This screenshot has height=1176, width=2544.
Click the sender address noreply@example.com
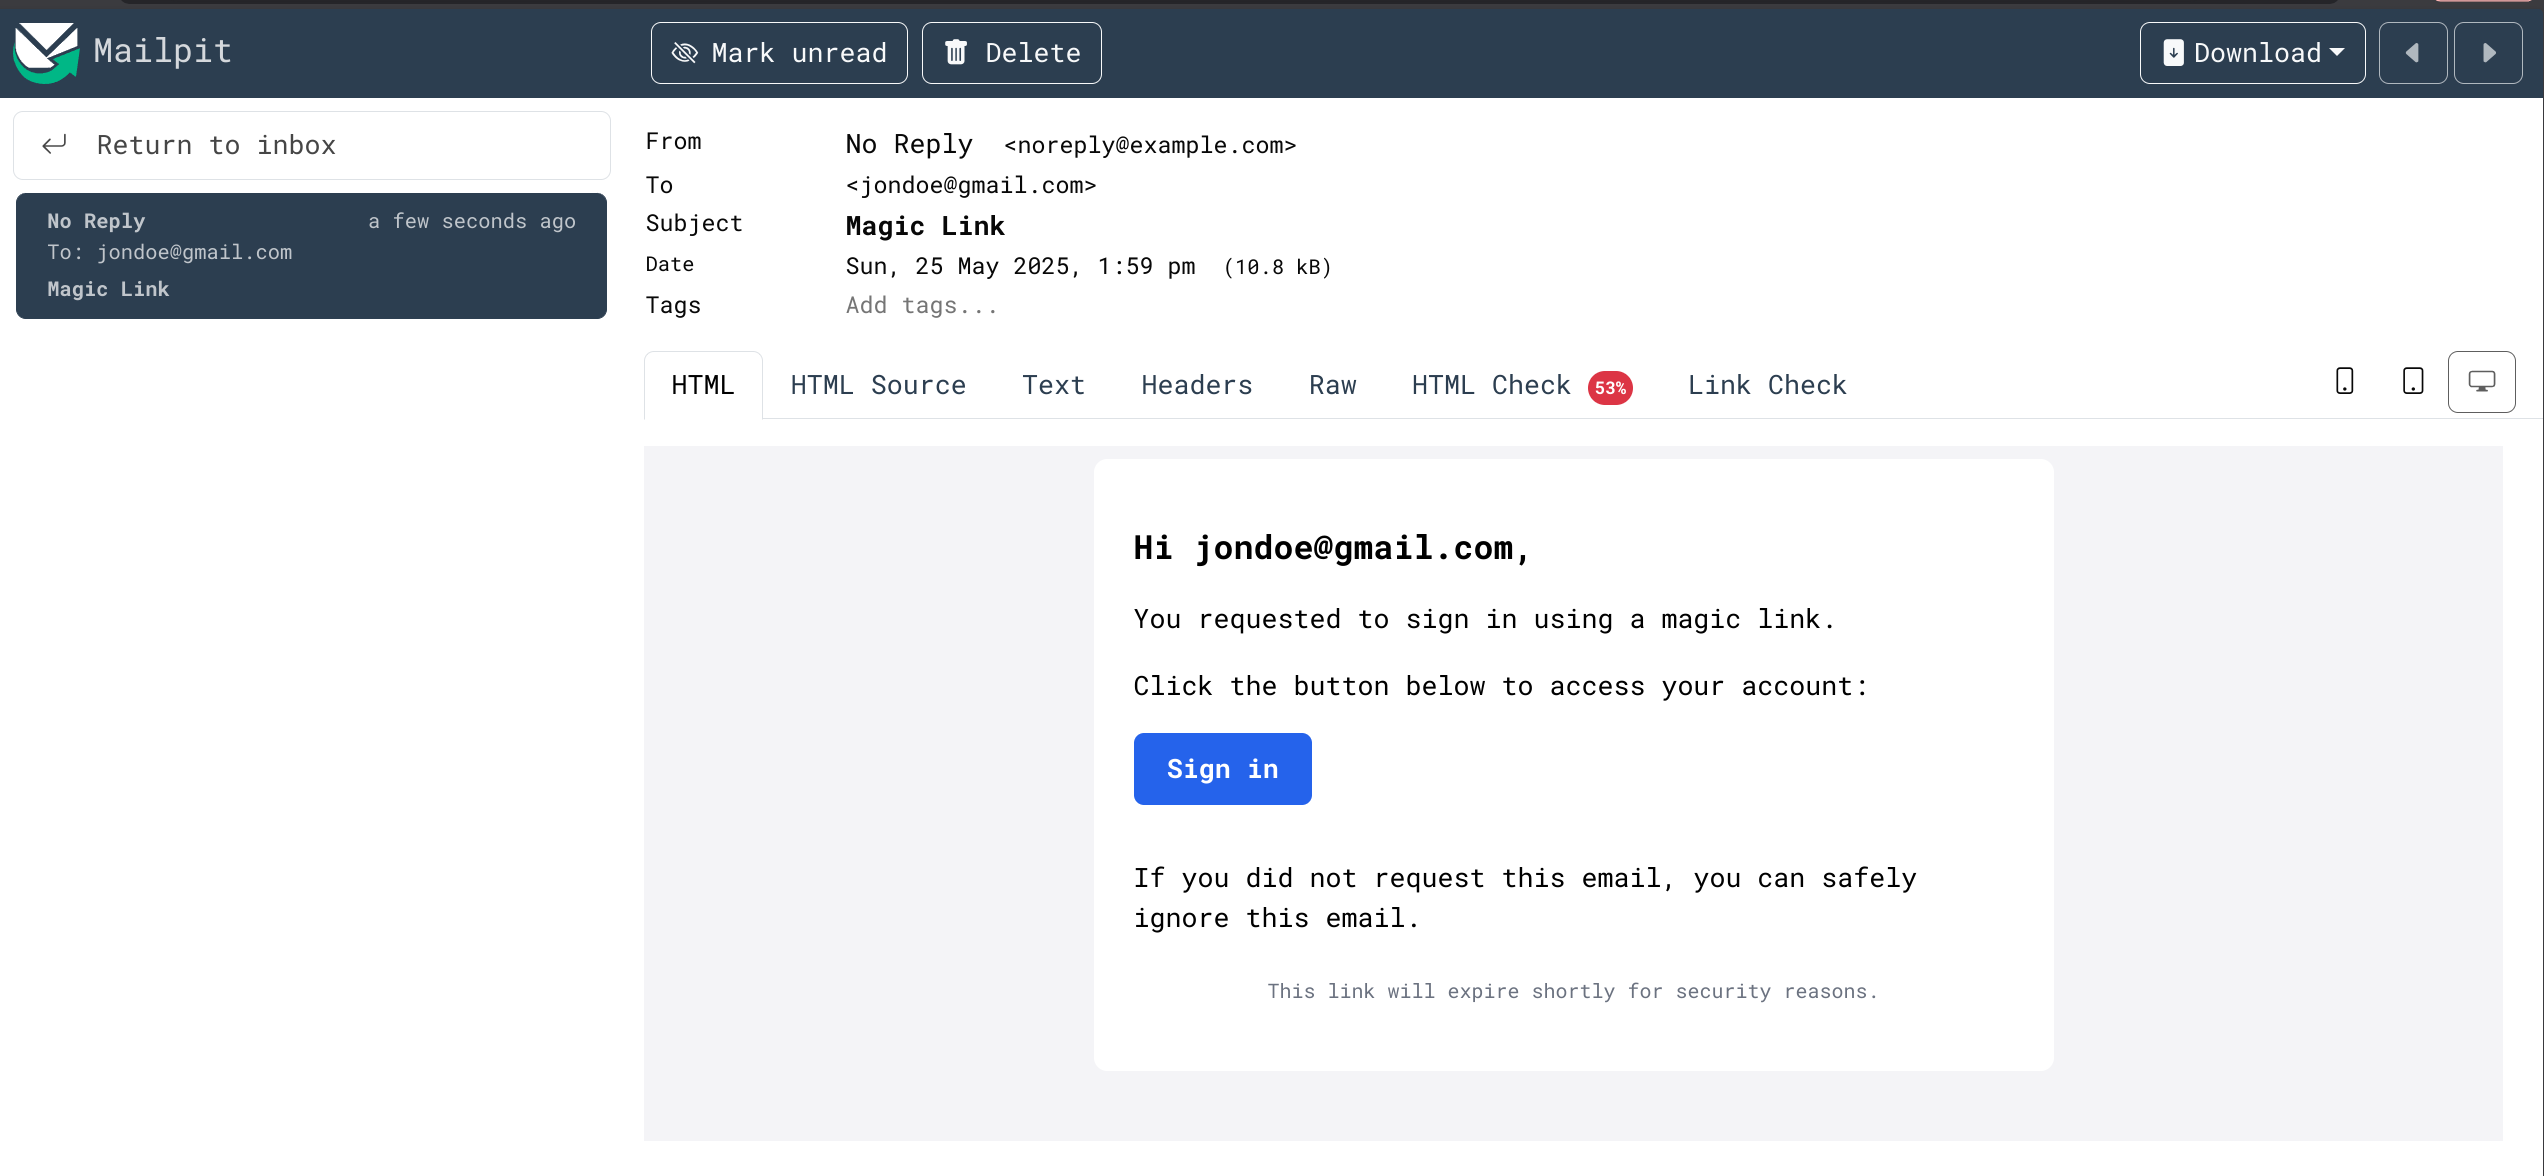[x=1150, y=146]
